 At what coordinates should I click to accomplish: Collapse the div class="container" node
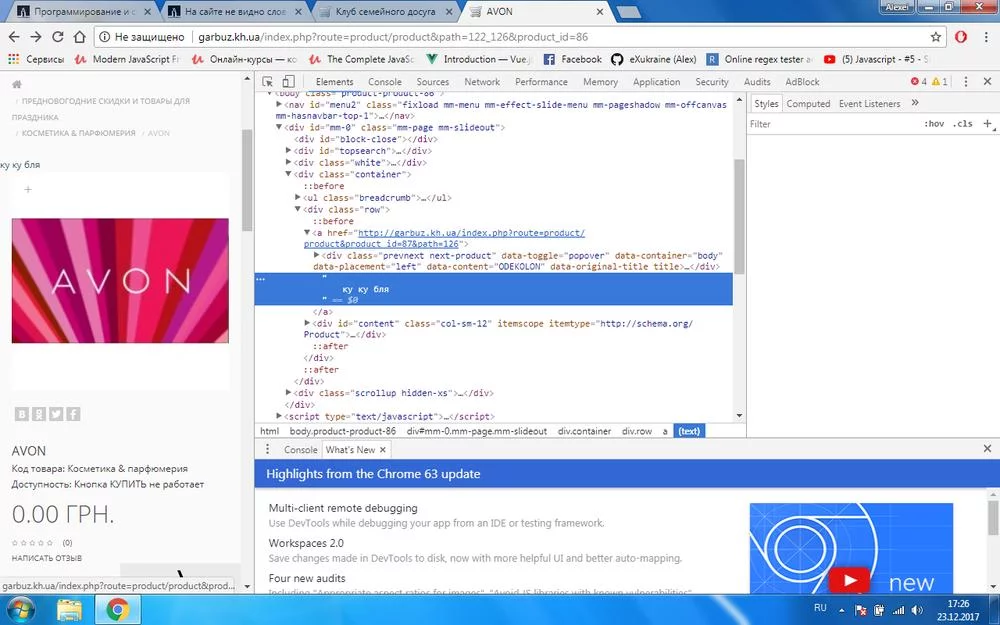pos(288,173)
